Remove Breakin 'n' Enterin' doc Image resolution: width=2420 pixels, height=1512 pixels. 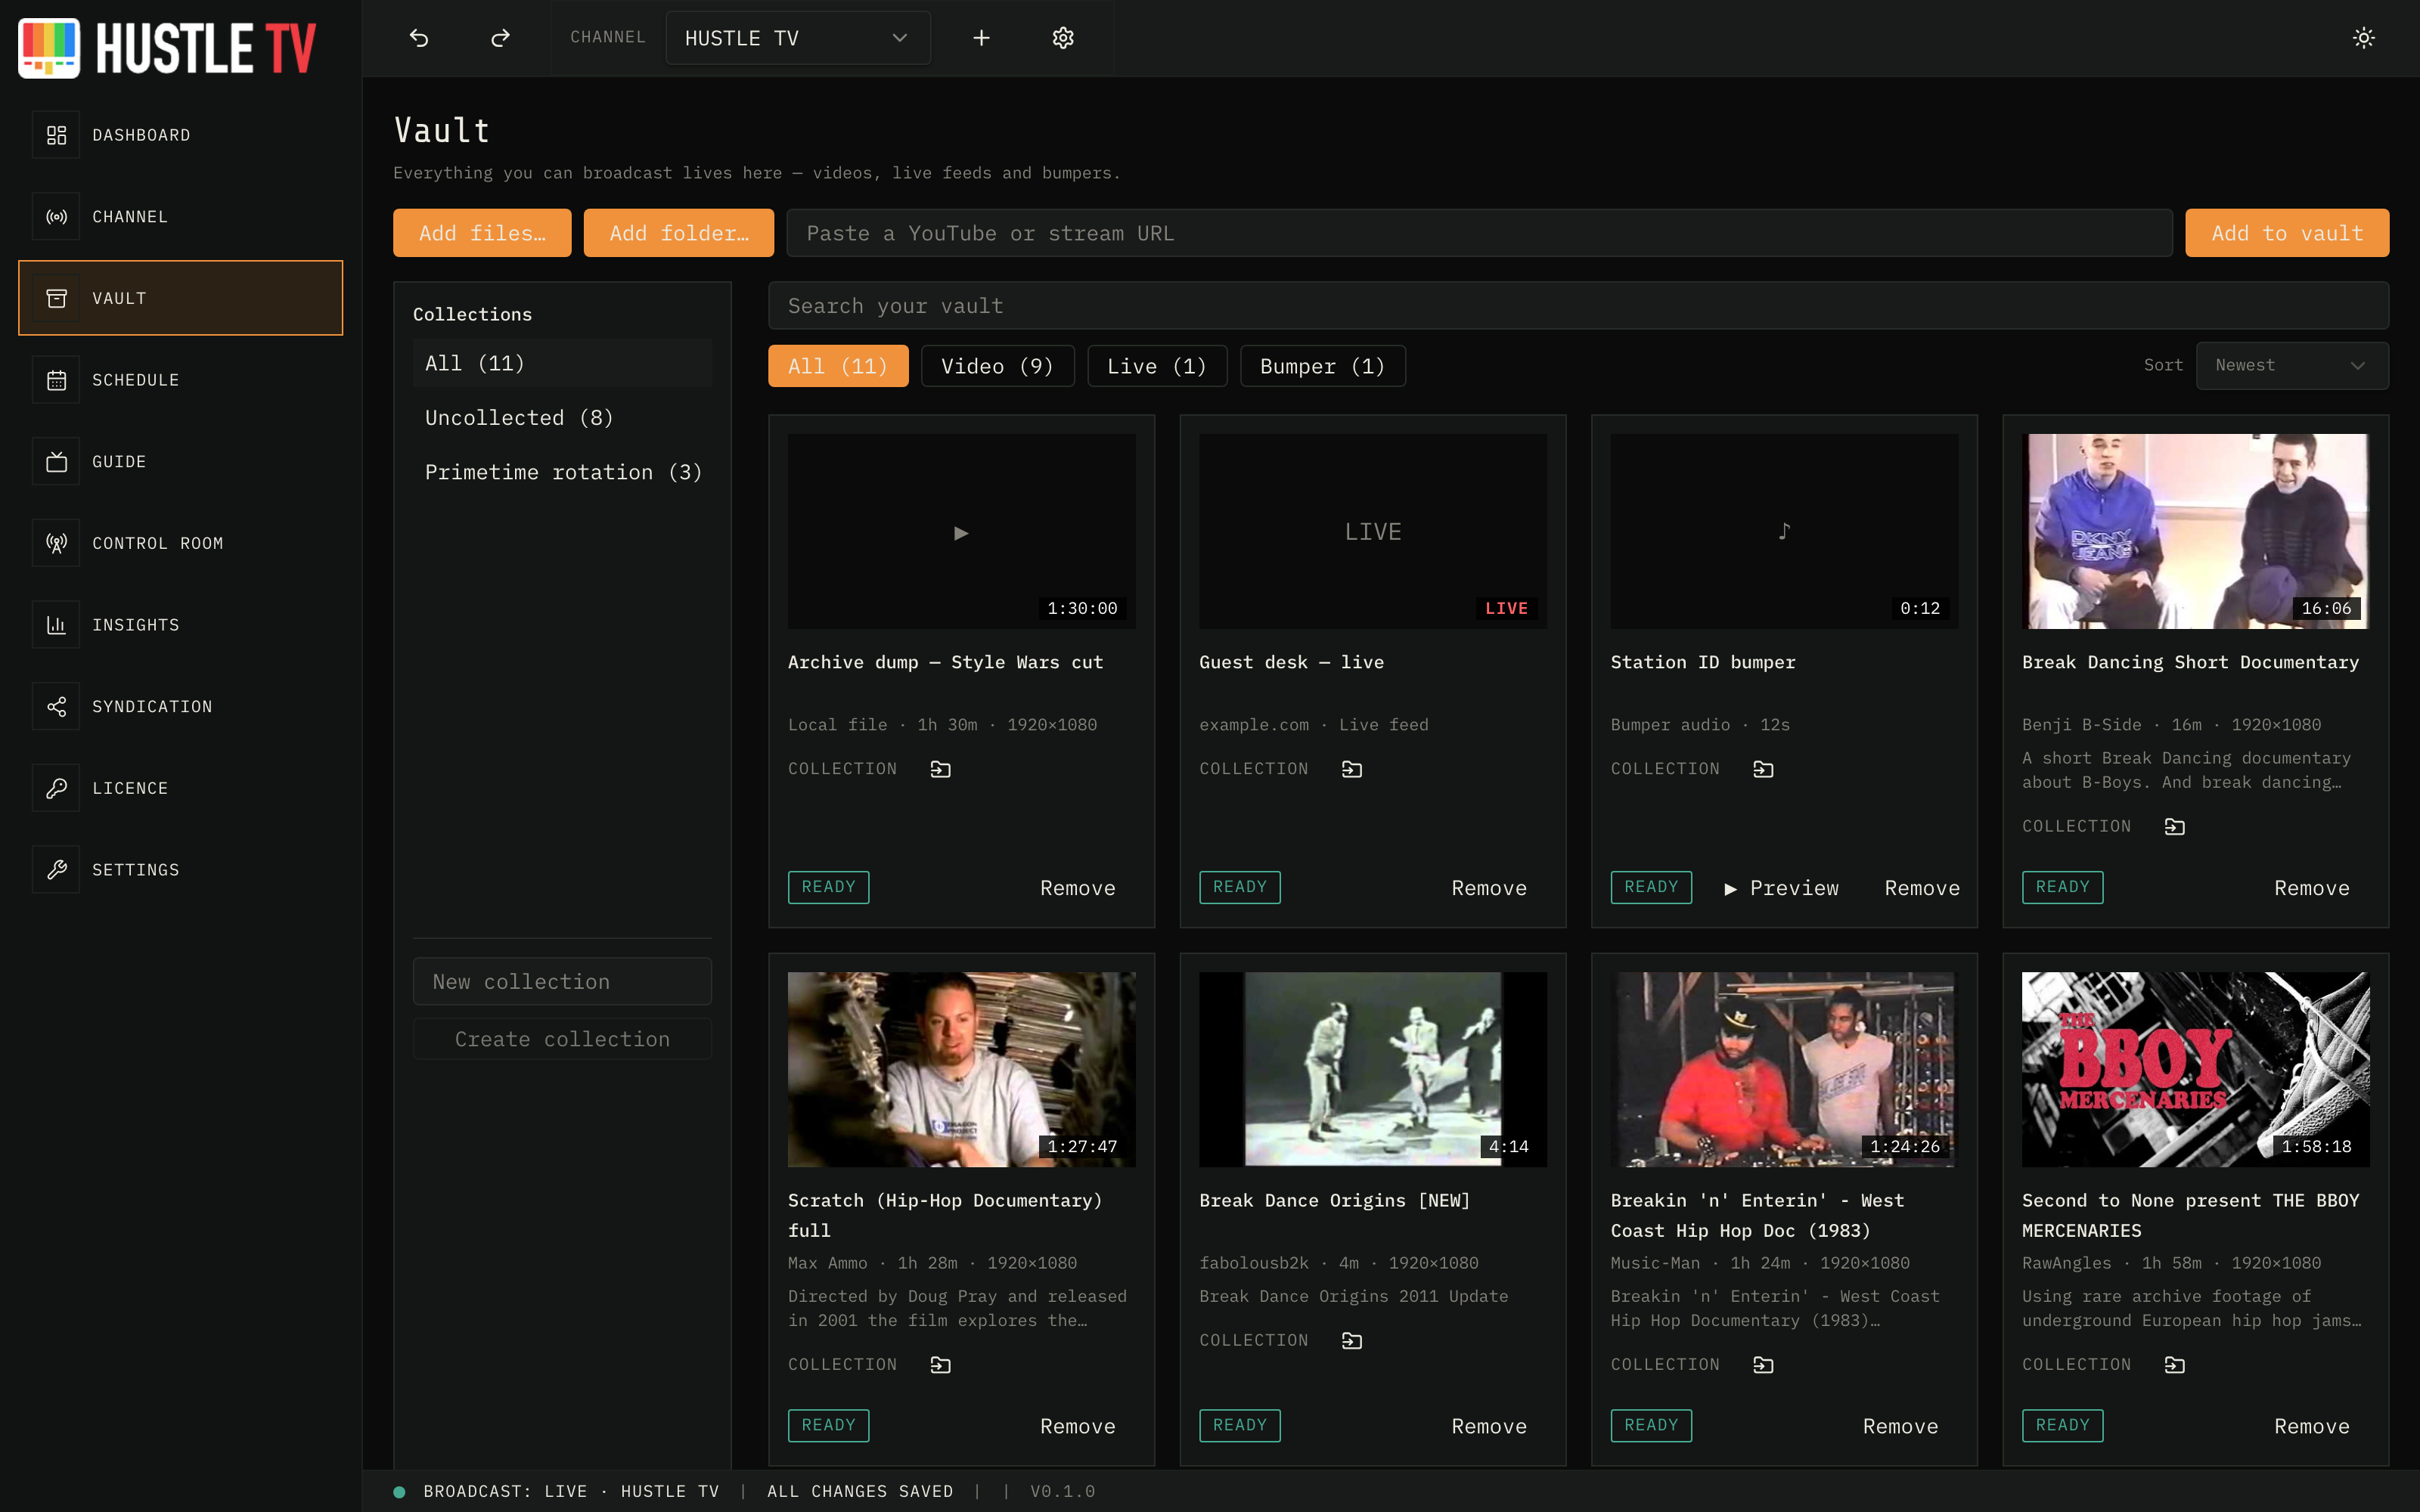click(x=1900, y=1426)
